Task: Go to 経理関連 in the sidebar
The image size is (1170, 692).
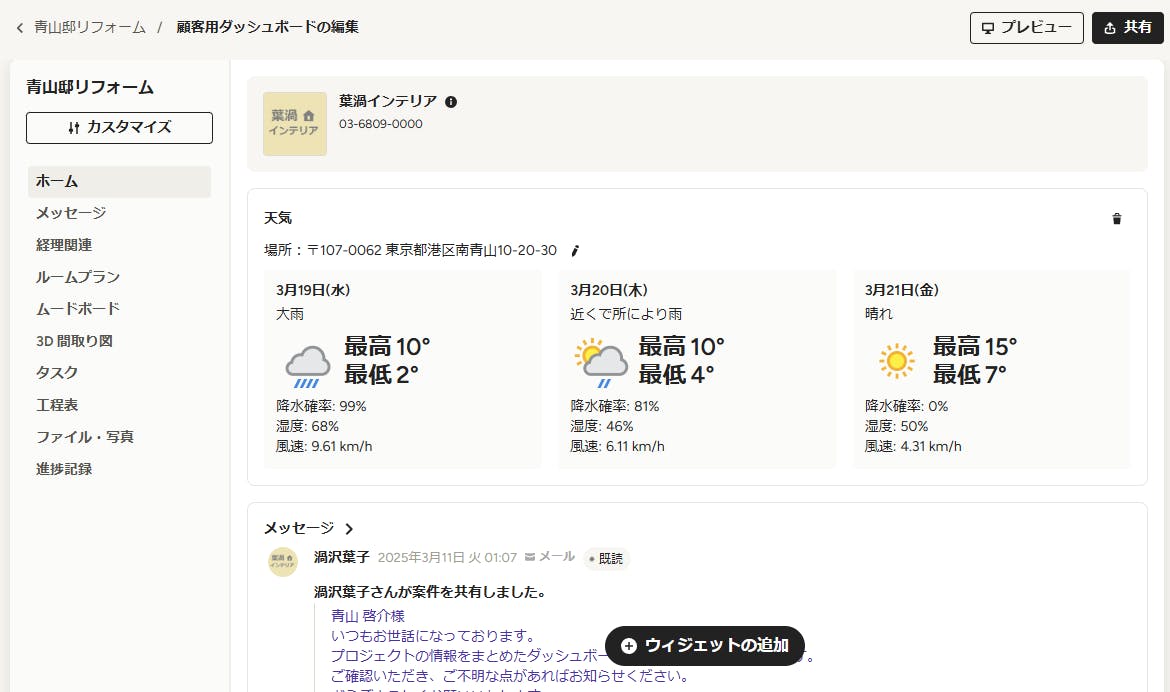Action: click(x=64, y=245)
